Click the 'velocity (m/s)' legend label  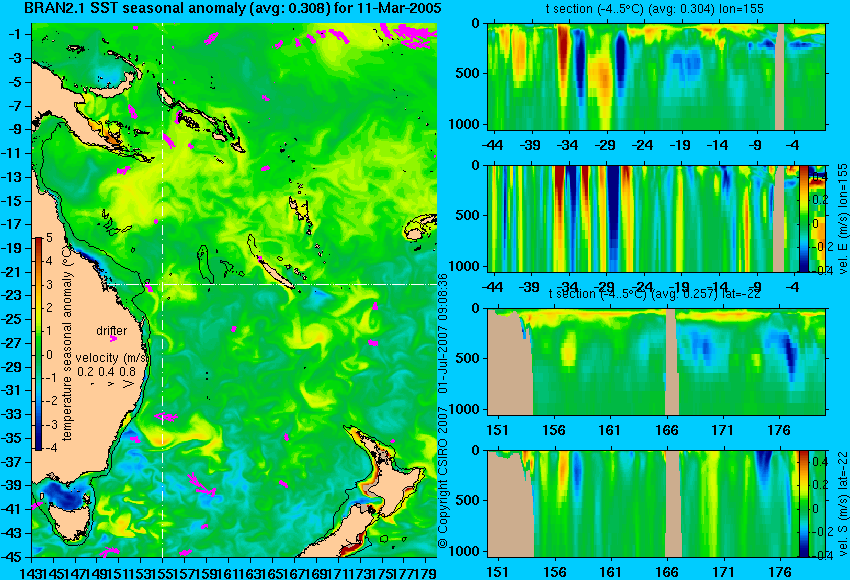click(x=112, y=358)
